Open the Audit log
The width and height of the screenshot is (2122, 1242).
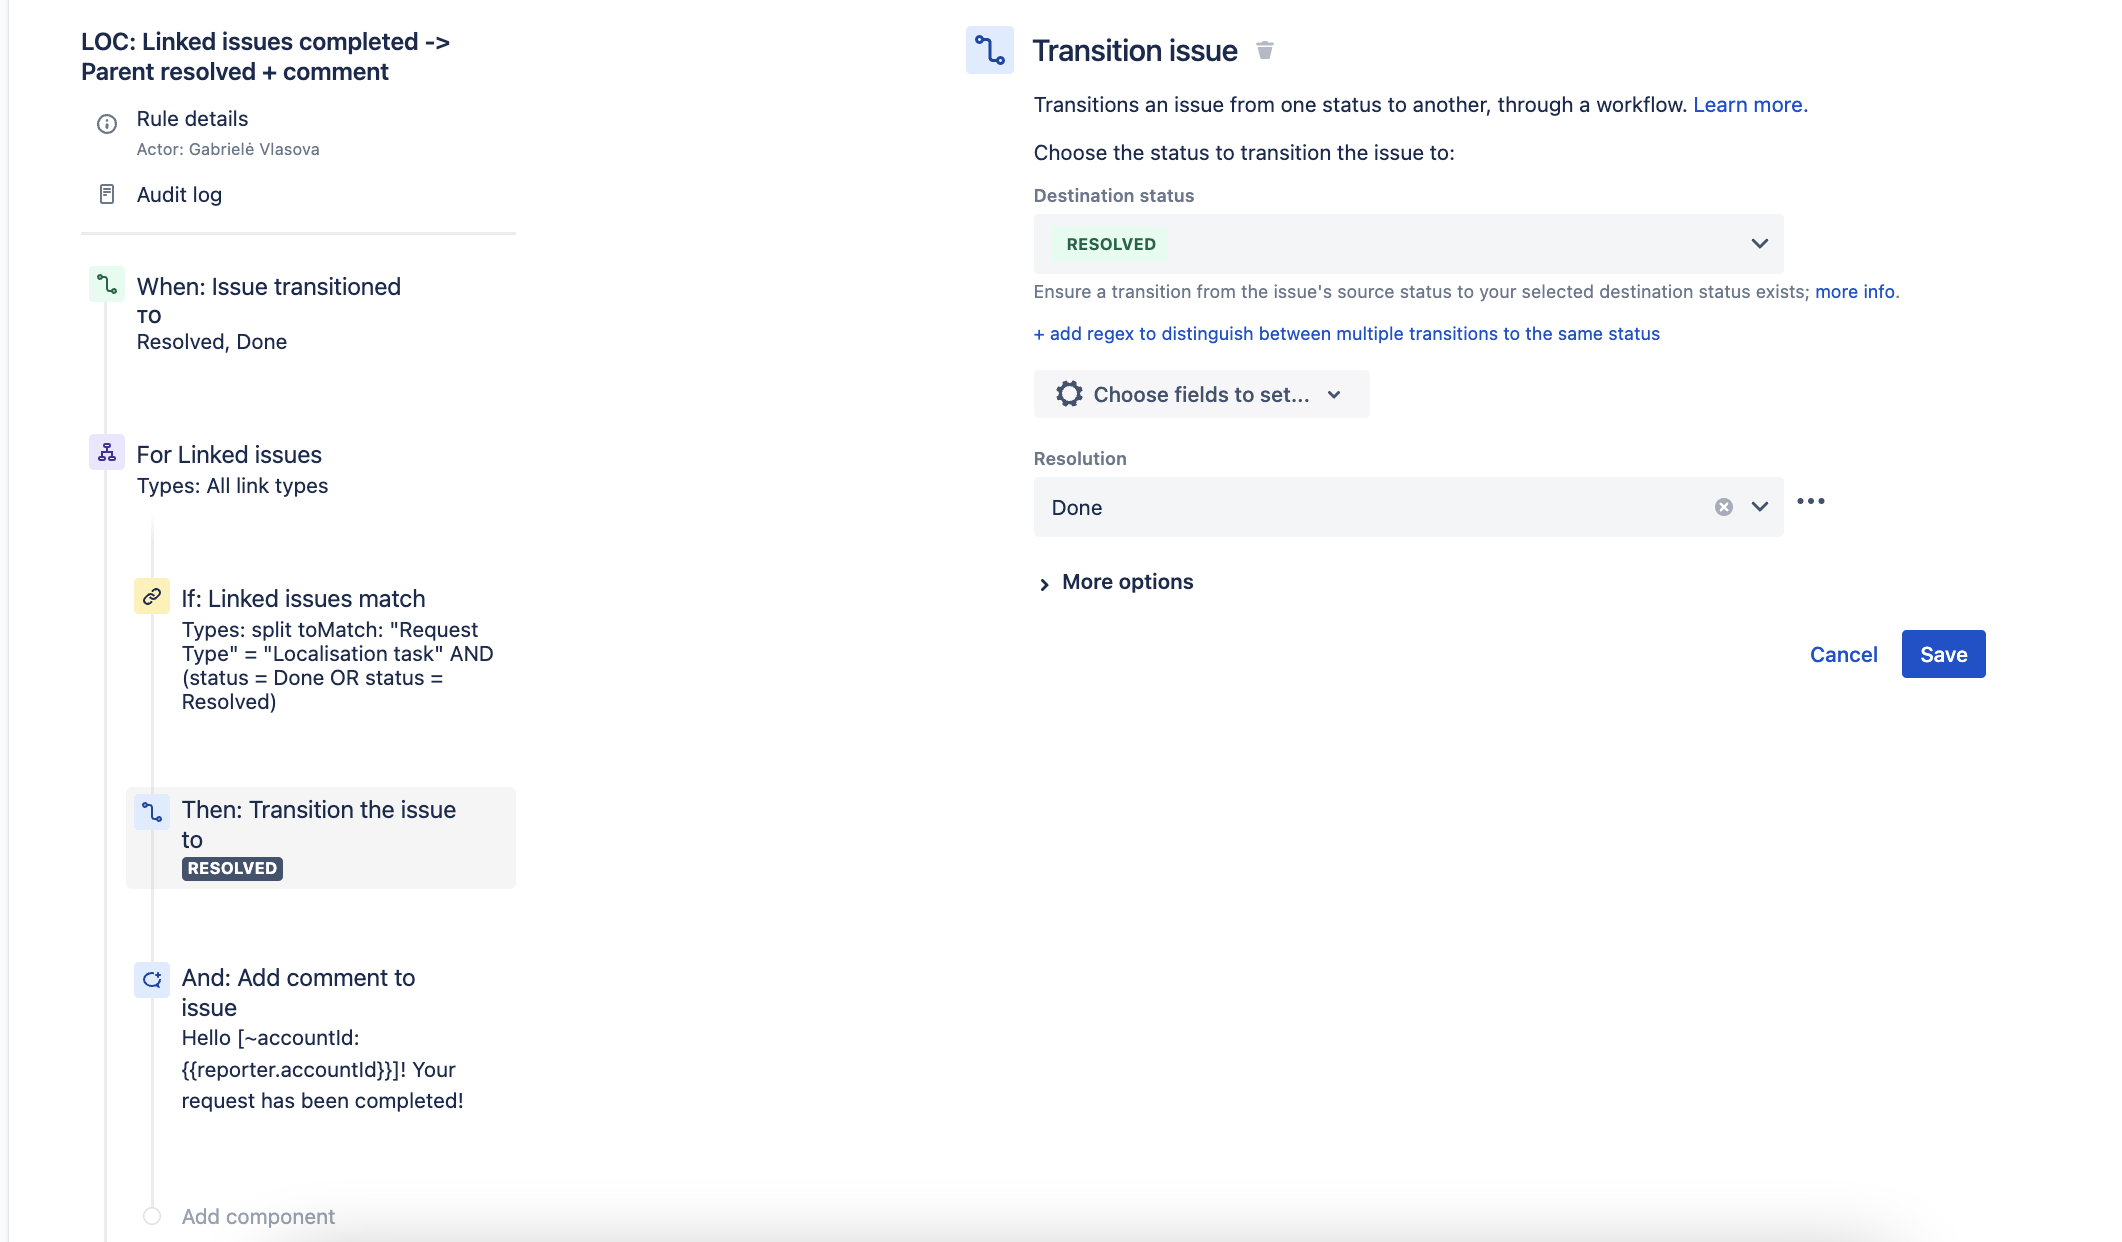(179, 194)
